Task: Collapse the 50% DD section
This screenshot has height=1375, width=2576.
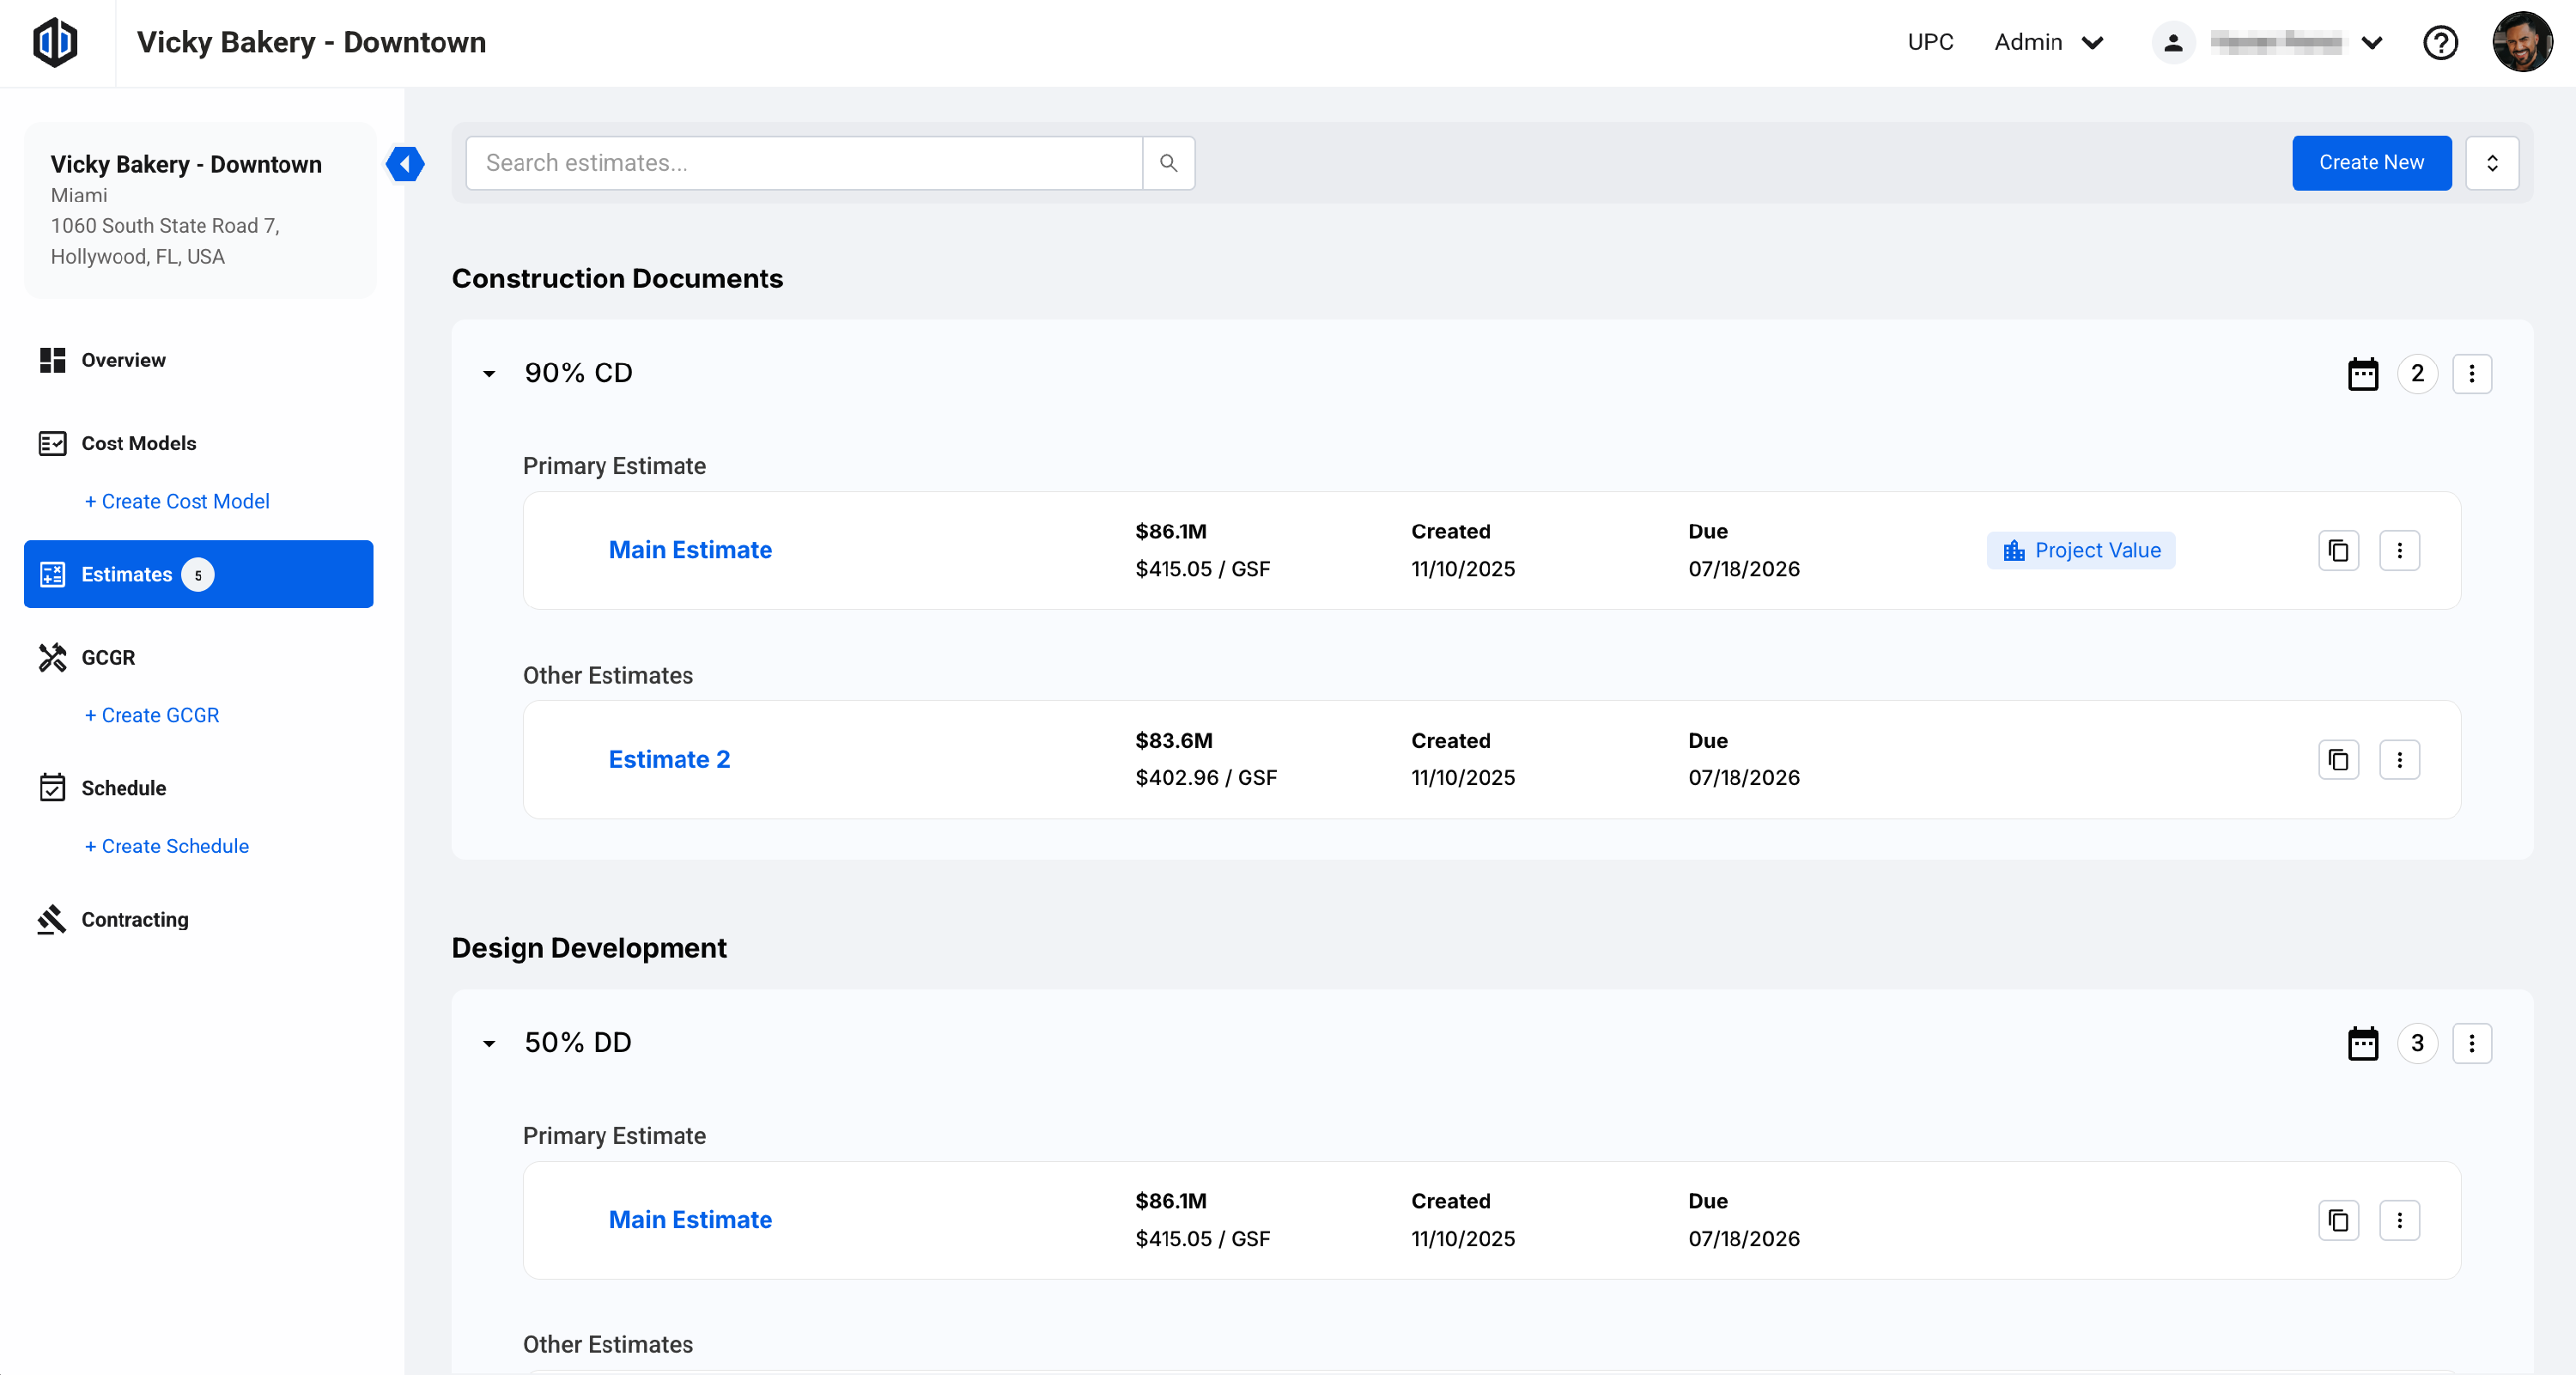Action: click(x=489, y=1044)
